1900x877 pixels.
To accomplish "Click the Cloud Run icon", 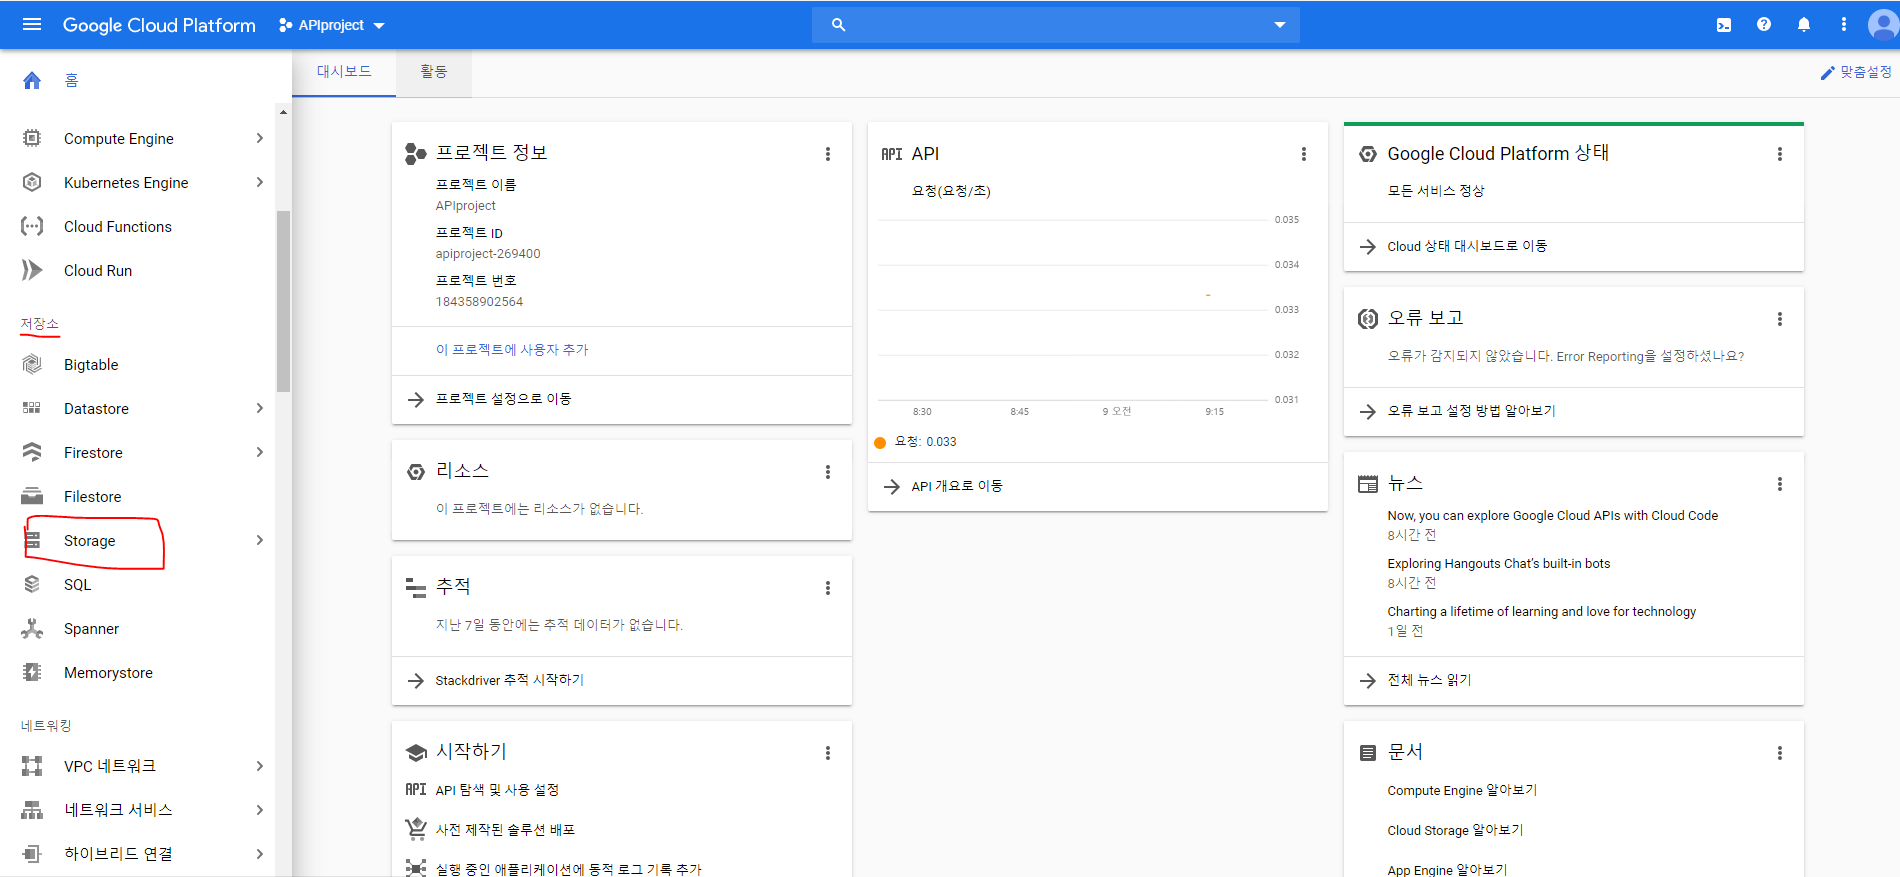I will (x=32, y=270).
